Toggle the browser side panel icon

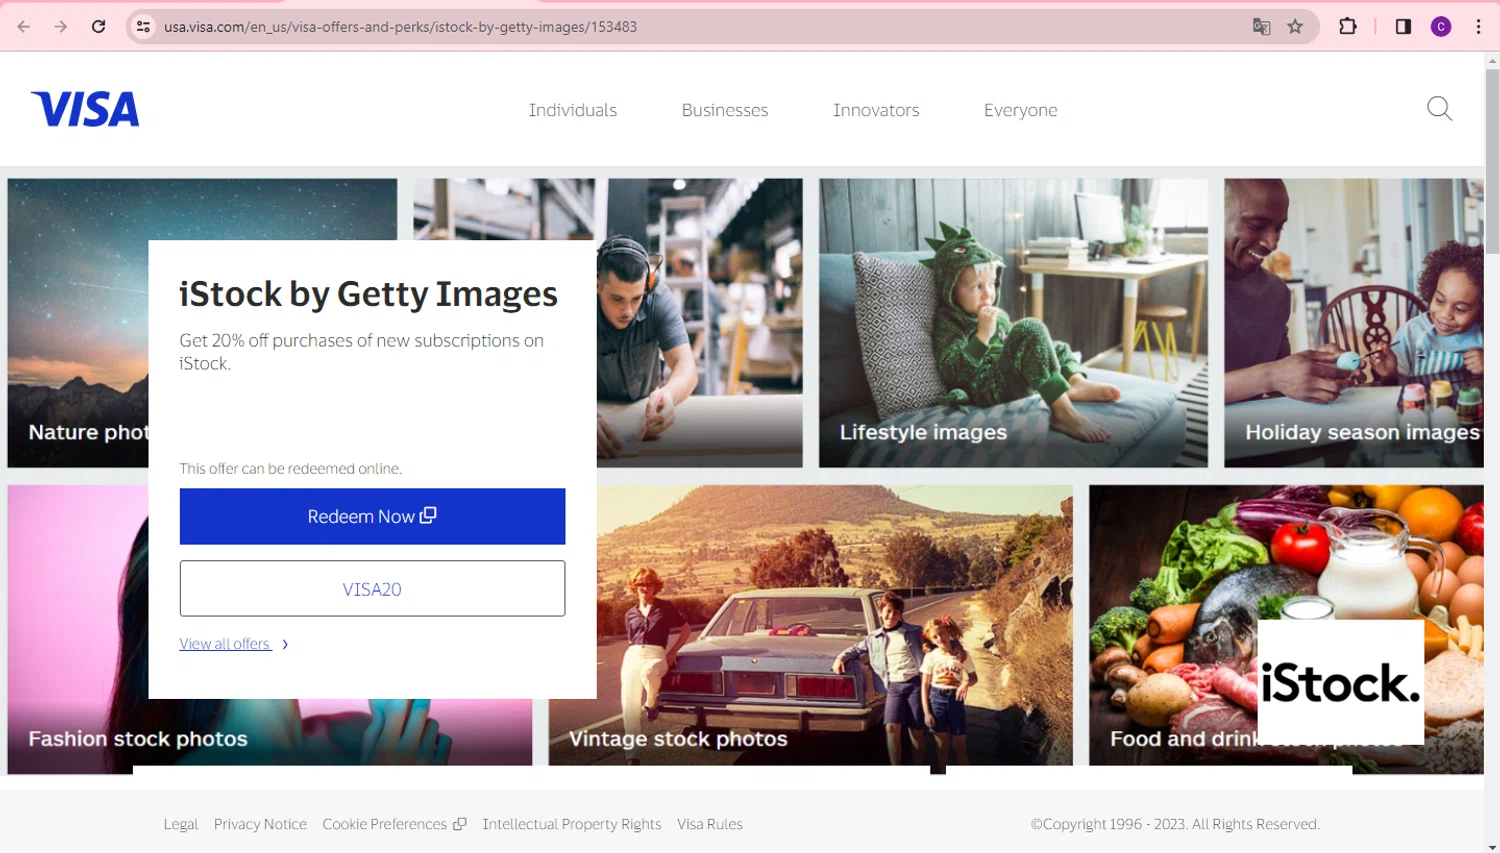pyautogui.click(x=1403, y=27)
